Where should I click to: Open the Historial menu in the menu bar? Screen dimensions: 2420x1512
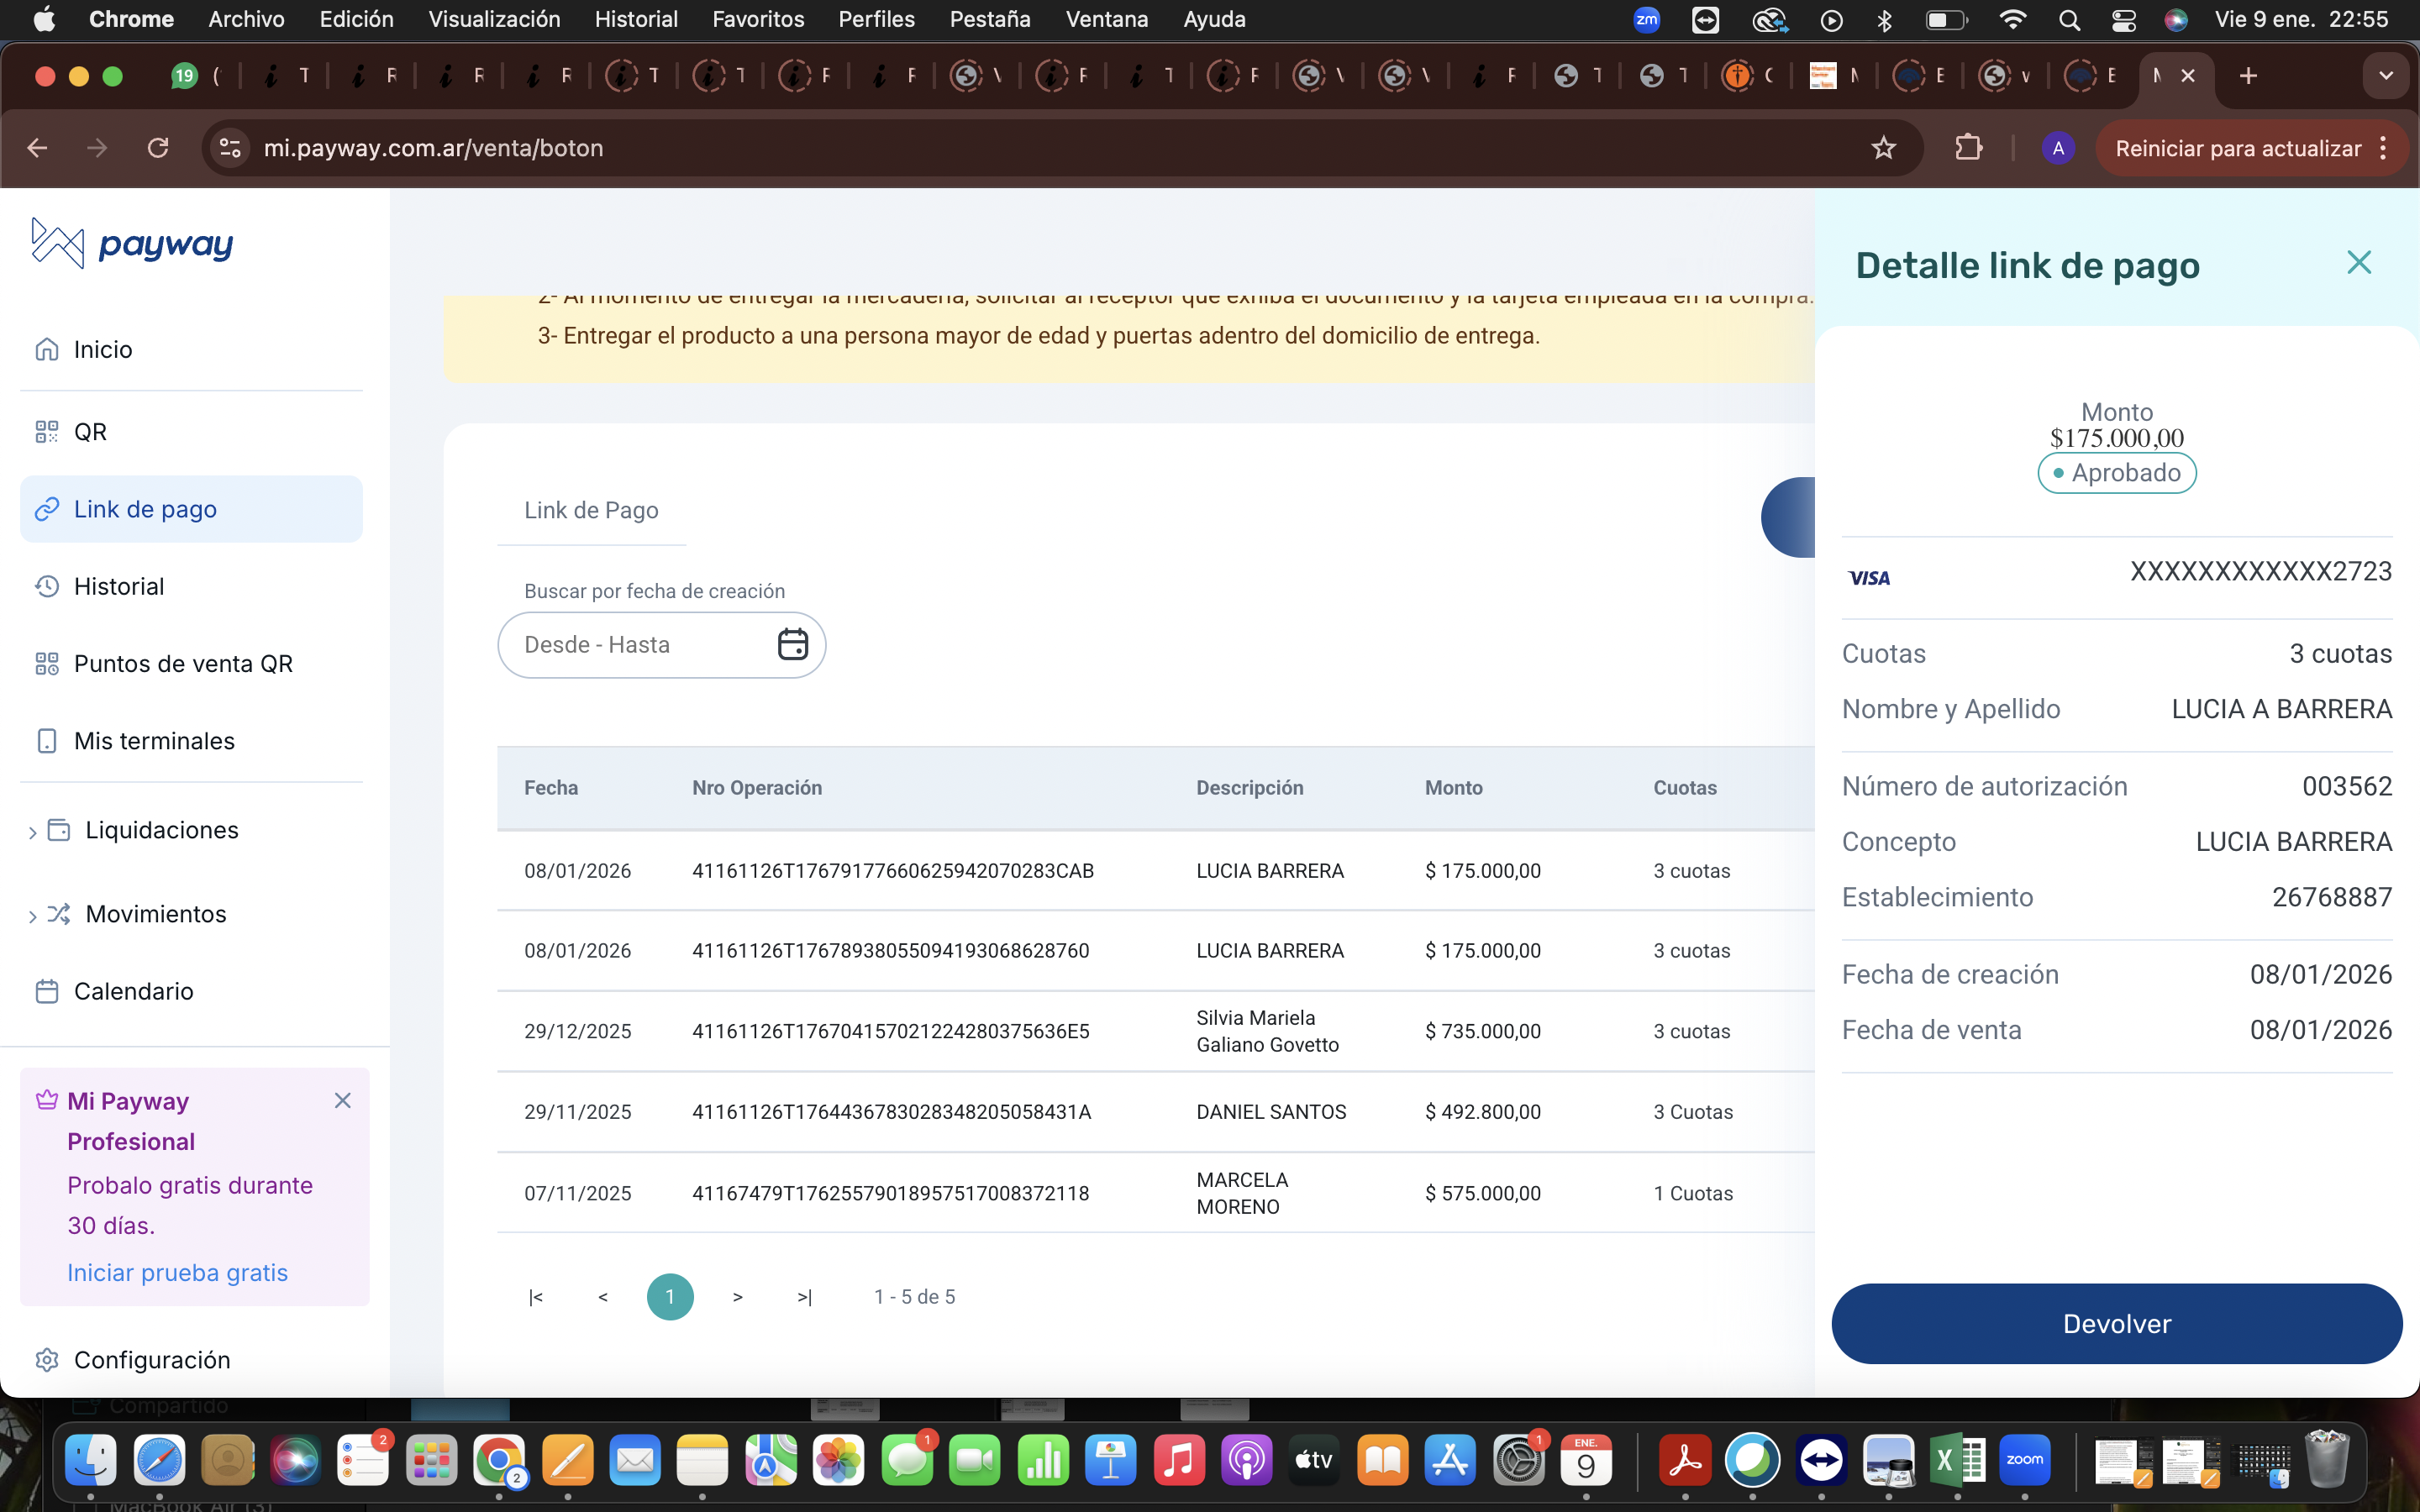635,19
